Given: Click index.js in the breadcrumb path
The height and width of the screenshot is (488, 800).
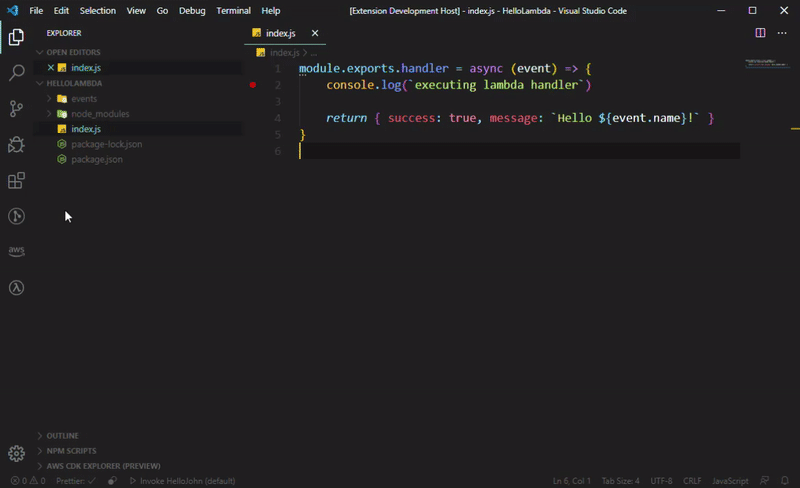Looking at the screenshot, I should click(x=284, y=53).
